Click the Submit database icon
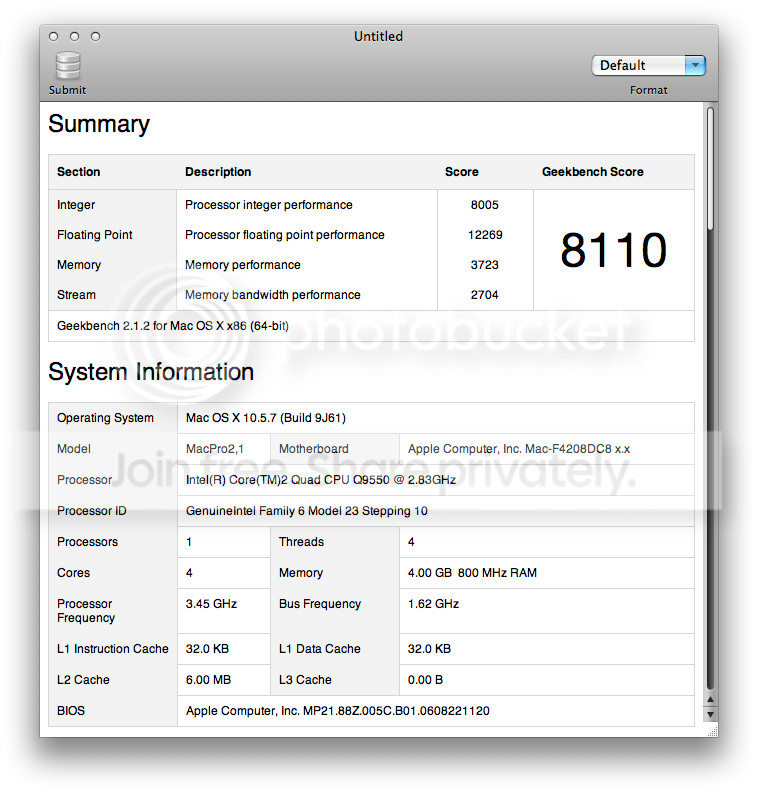 [68, 66]
